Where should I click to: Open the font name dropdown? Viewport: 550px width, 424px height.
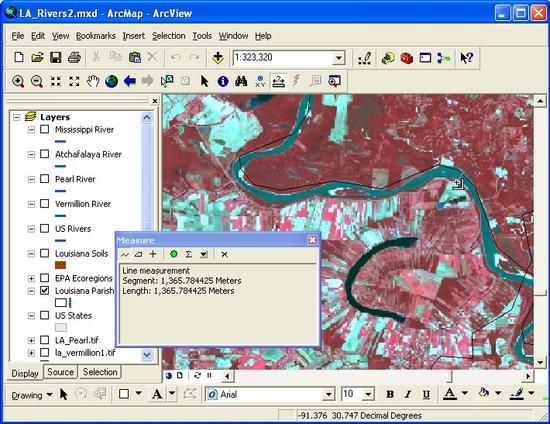click(328, 395)
